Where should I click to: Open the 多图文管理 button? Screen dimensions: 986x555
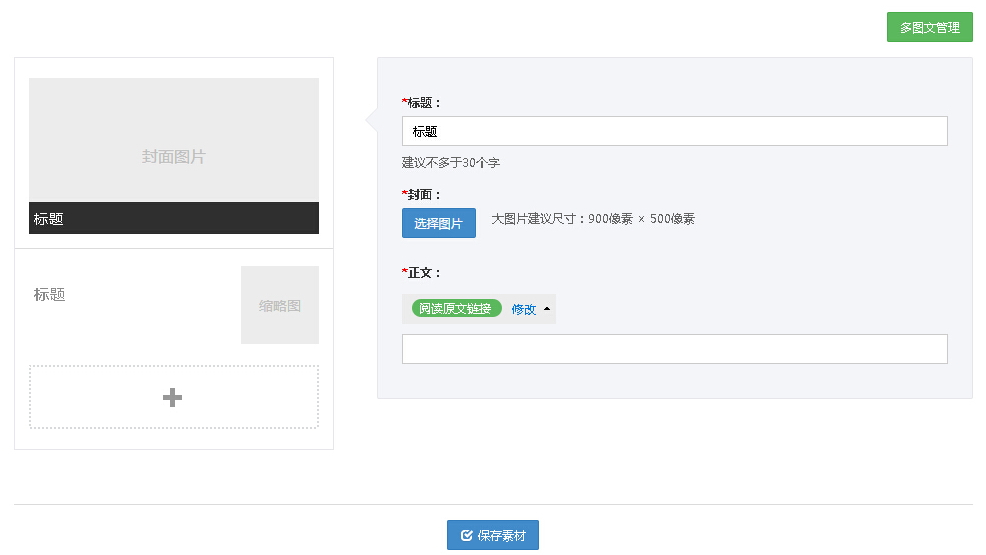click(x=929, y=27)
